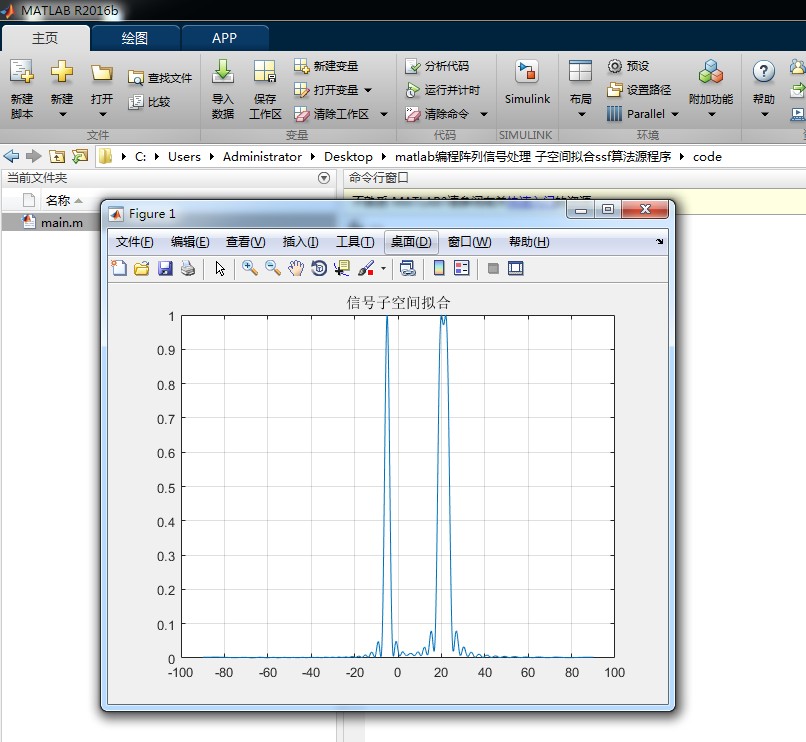Show Plot Tools and dock figure
806x742 pixels.
[516, 268]
